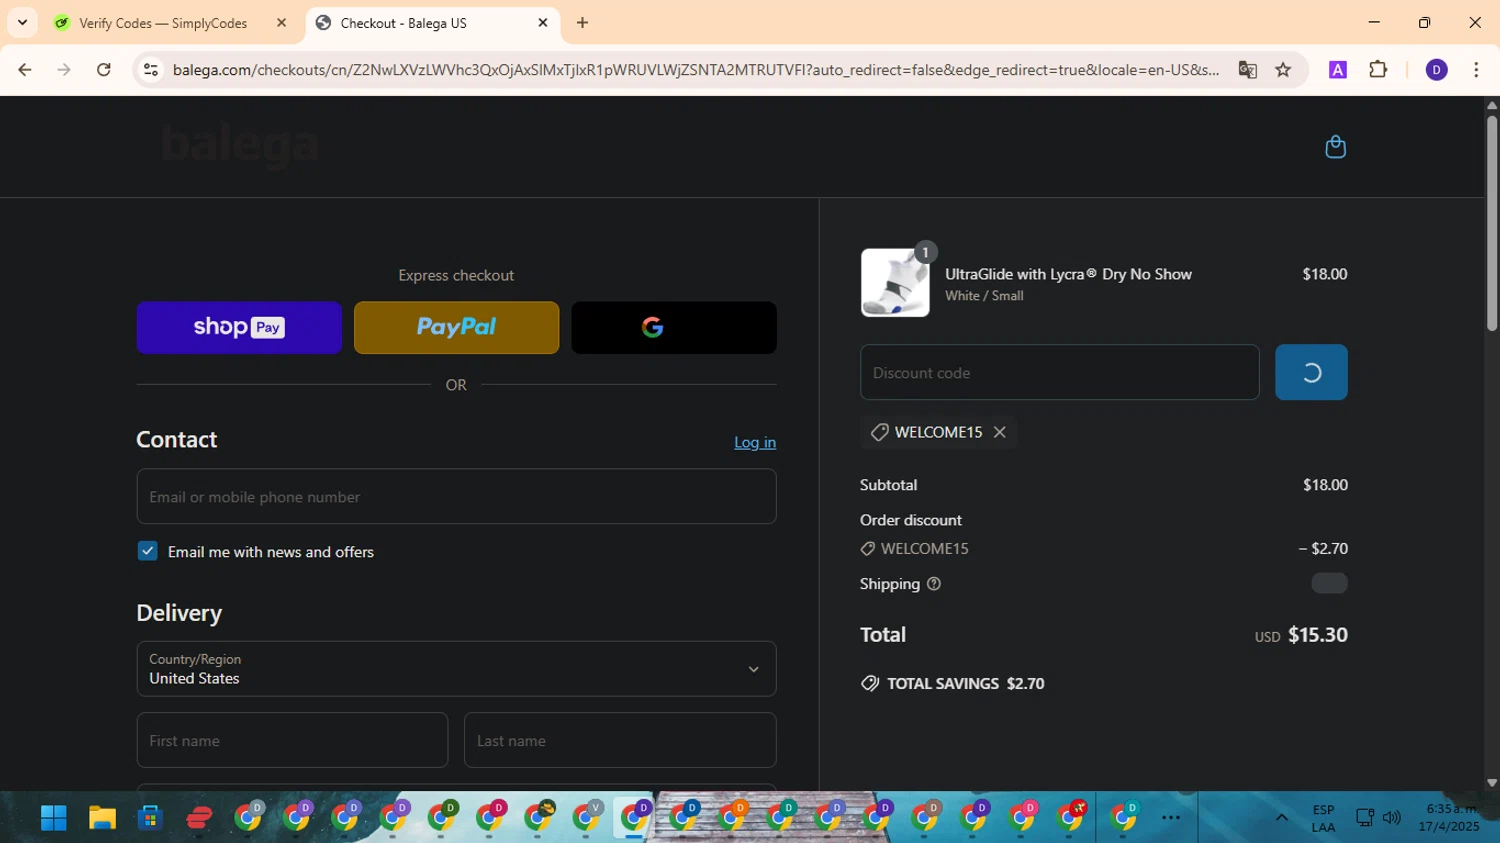1500x843 pixels.
Task: Launch Microsoft Store from taskbar
Action: [x=150, y=818]
